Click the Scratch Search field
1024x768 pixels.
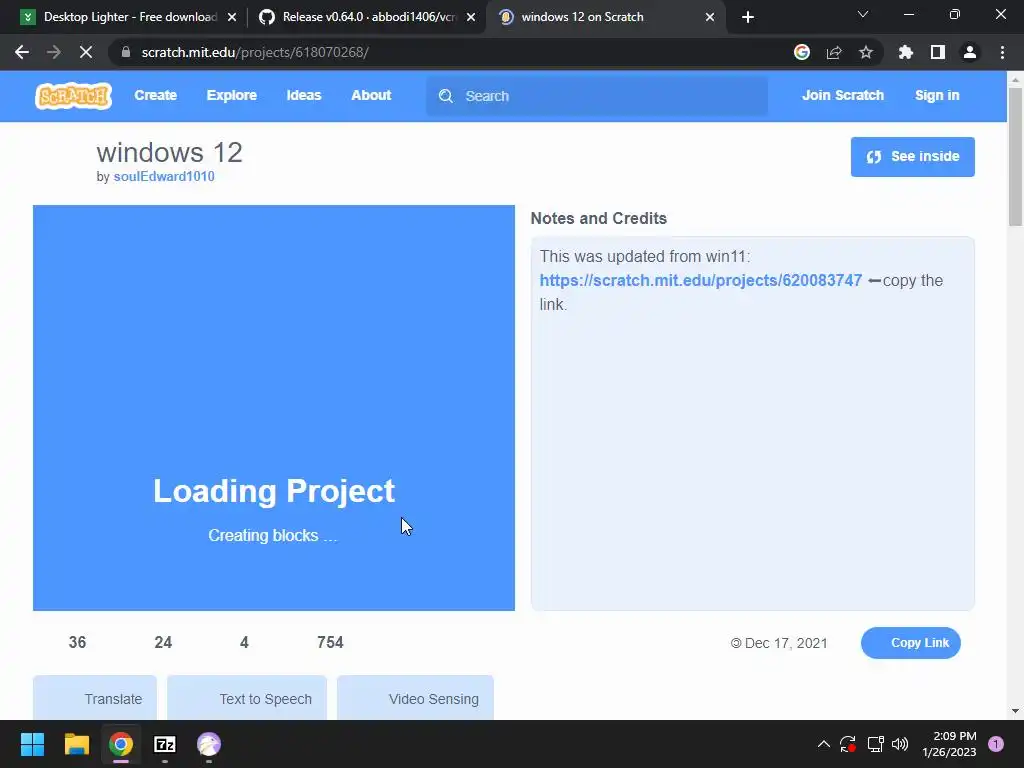point(596,96)
